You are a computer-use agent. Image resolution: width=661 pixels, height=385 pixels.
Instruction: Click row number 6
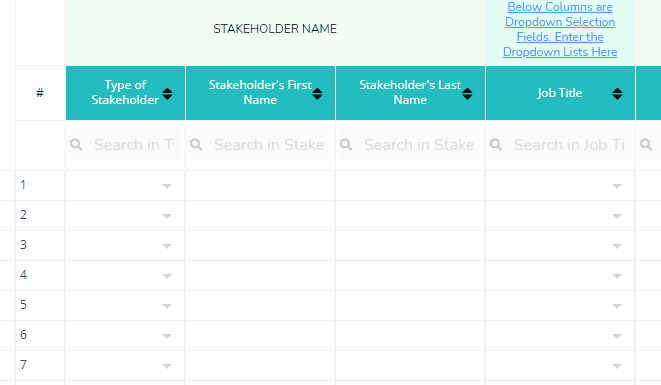pos(23,335)
